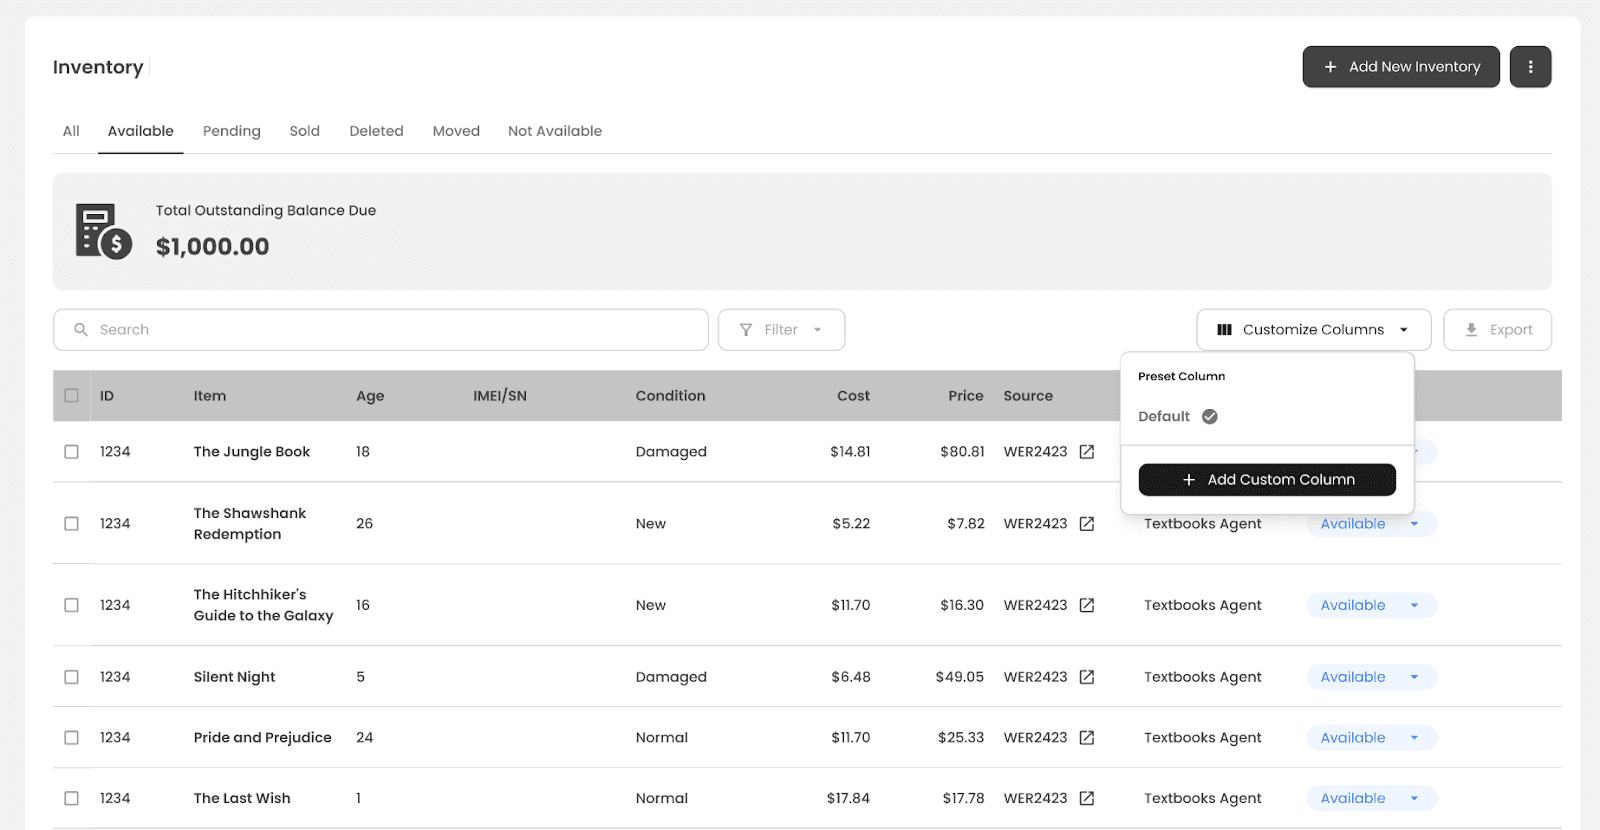Expand status dropdown for Pride and Prejudice
The width and height of the screenshot is (1600, 830).
[x=1372, y=738]
